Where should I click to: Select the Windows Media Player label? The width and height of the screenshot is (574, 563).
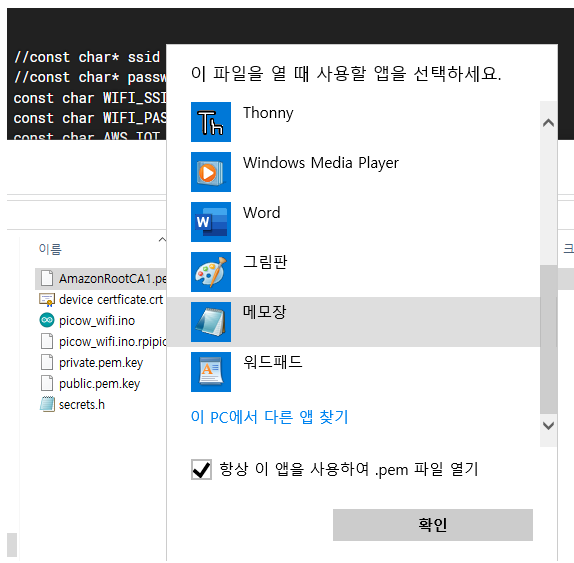click(321, 163)
